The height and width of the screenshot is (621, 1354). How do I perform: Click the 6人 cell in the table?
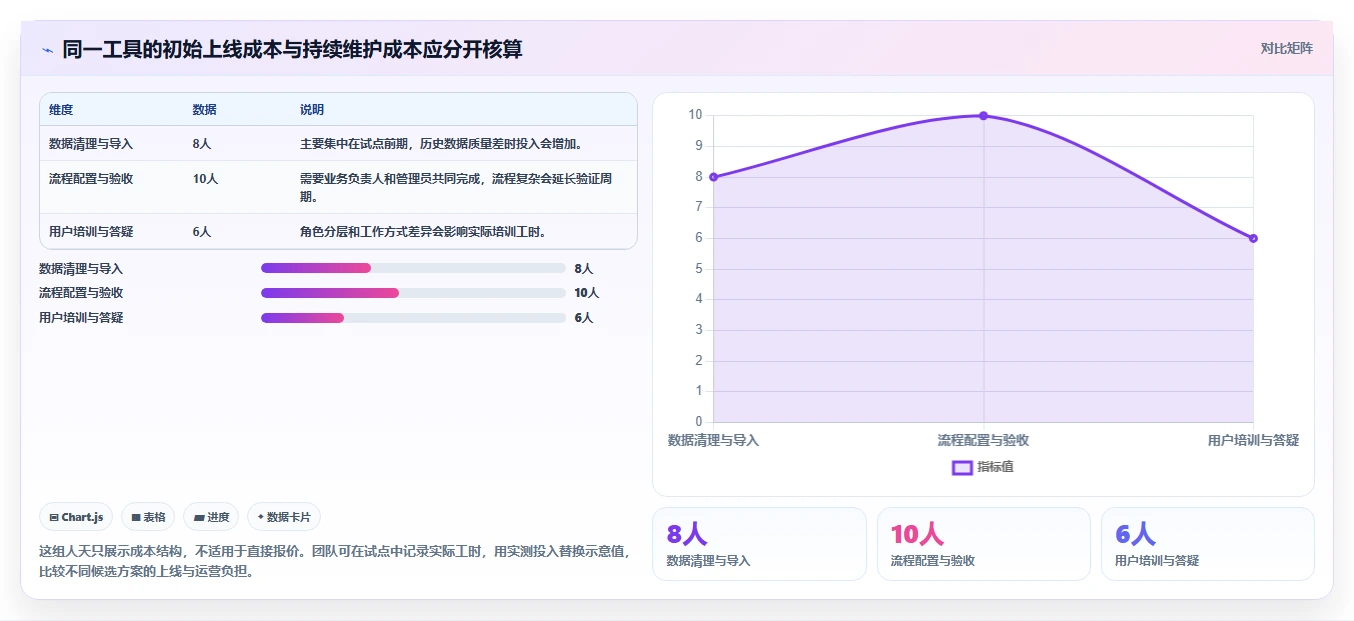pos(202,232)
